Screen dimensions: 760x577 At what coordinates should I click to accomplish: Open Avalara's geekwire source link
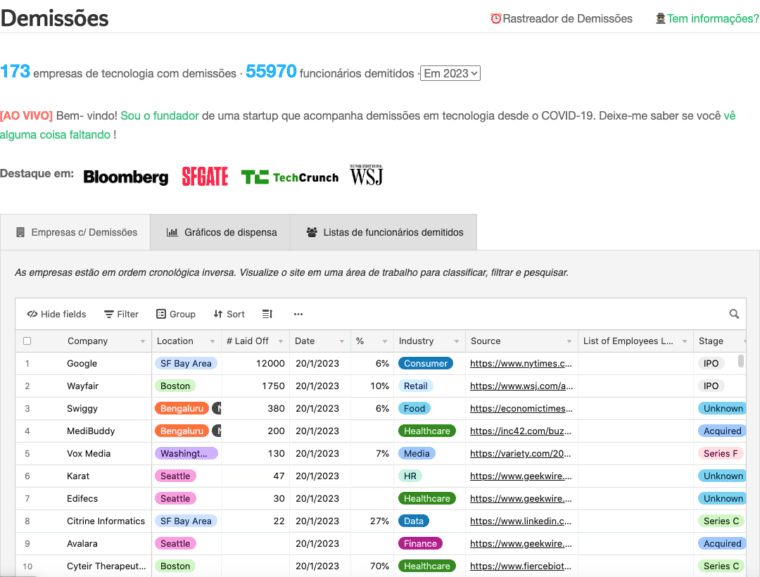pyautogui.click(x=521, y=544)
